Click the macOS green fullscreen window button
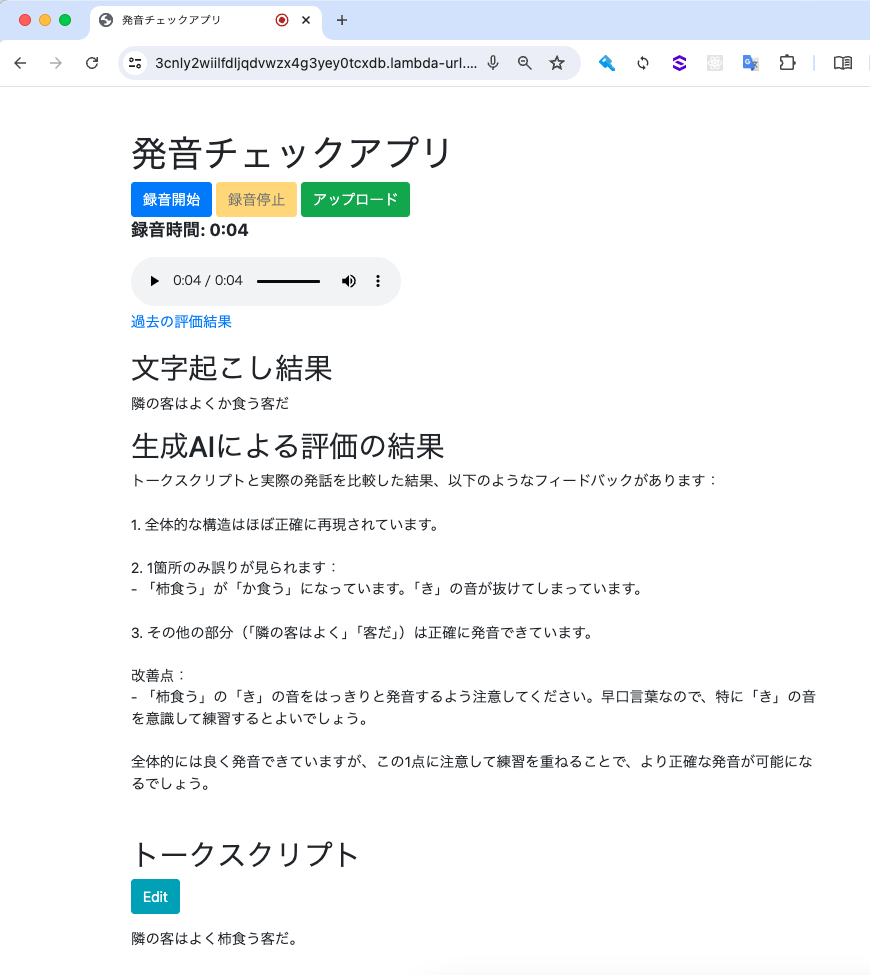870x975 pixels. (x=65, y=20)
